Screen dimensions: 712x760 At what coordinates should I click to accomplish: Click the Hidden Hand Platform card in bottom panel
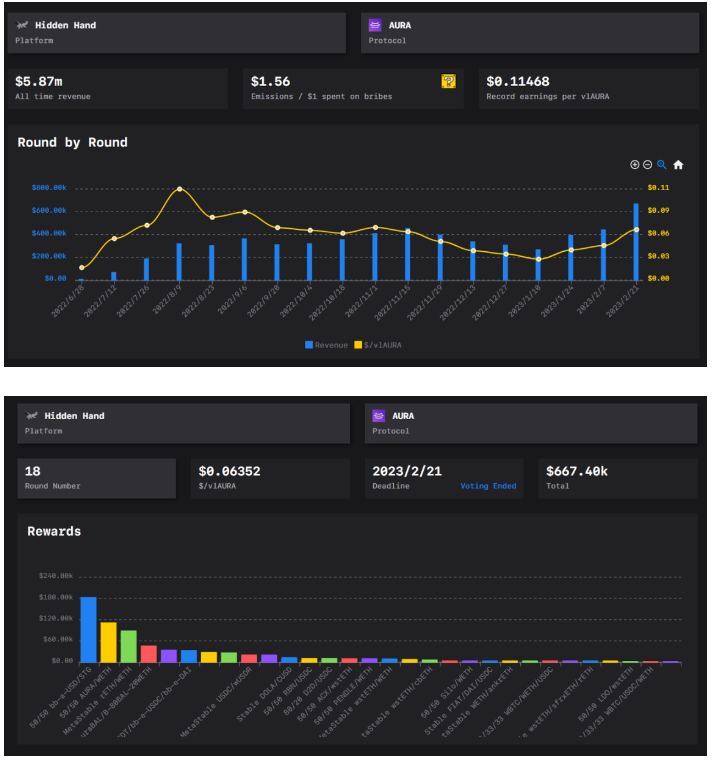tap(184, 423)
